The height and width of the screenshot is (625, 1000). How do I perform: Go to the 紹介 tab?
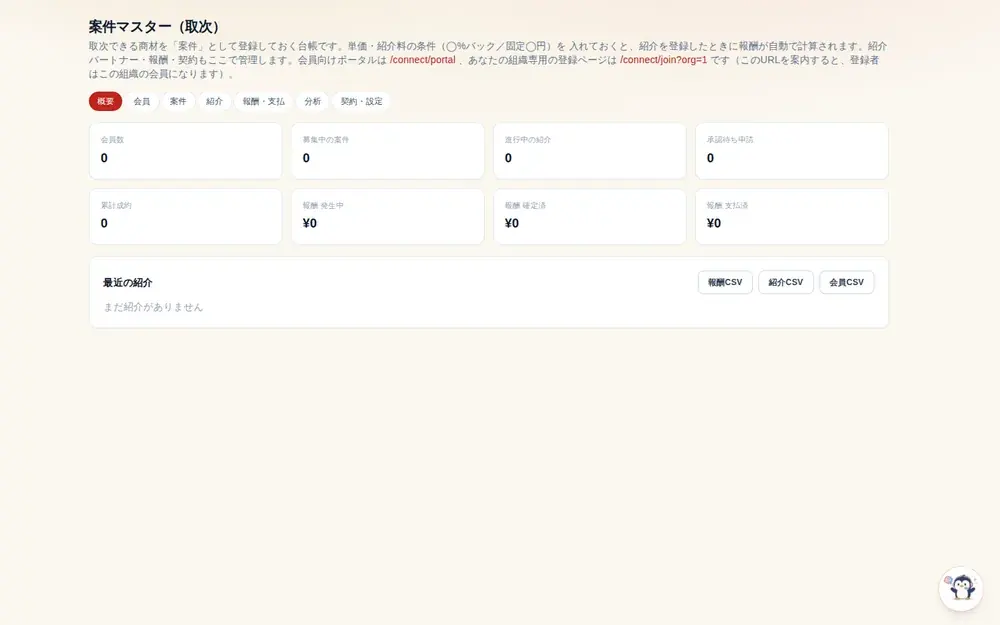(x=214, y=101)
